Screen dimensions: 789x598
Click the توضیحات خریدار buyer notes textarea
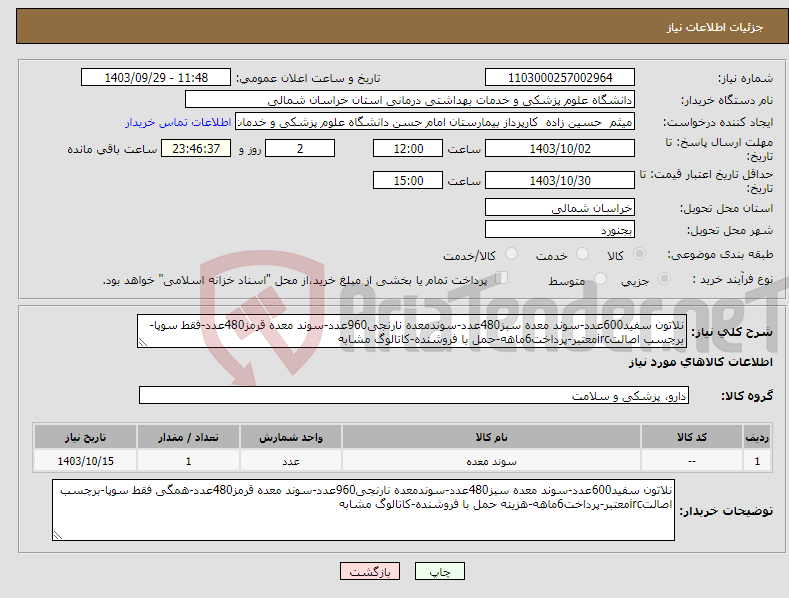[x=363, y=510]
